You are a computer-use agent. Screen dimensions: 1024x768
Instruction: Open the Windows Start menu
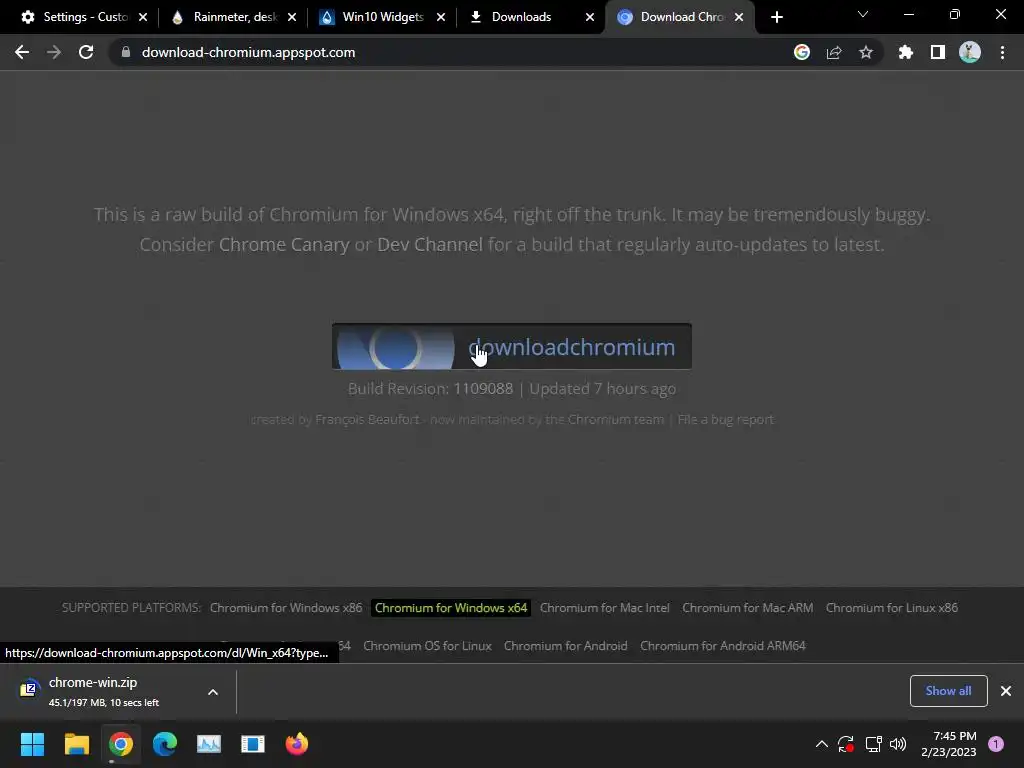[32, 744]
